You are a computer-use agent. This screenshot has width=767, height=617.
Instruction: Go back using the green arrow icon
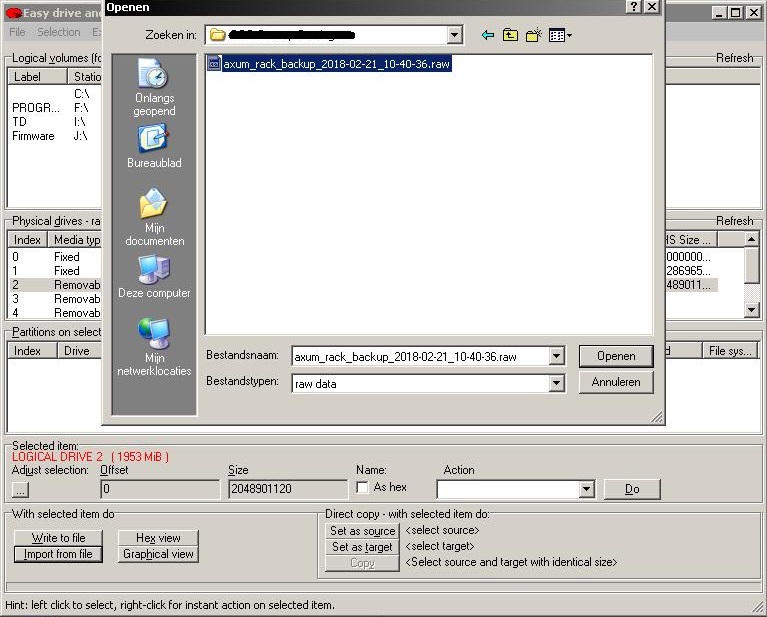tap(487, 35)
